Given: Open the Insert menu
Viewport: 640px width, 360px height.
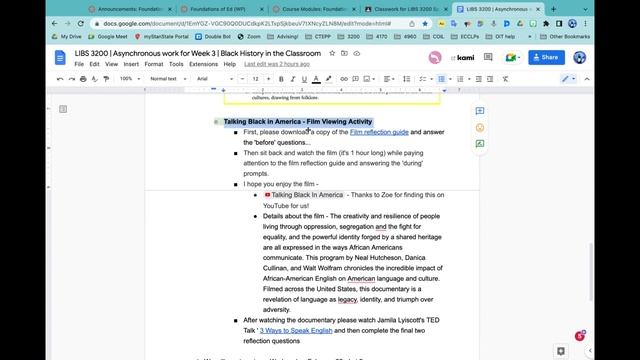Looking at the screenshot, I should [x=131, y=64].
